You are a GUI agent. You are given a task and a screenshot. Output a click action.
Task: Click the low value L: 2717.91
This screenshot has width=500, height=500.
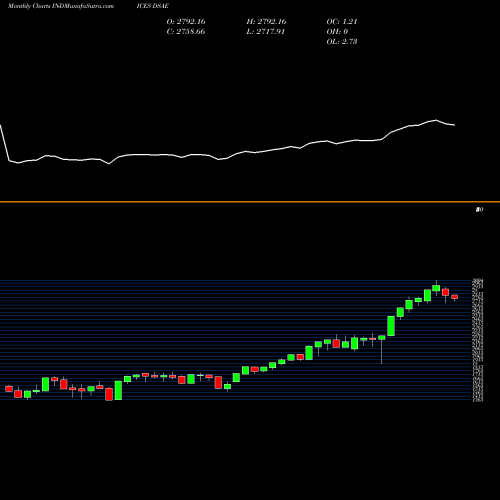(266, 31)
